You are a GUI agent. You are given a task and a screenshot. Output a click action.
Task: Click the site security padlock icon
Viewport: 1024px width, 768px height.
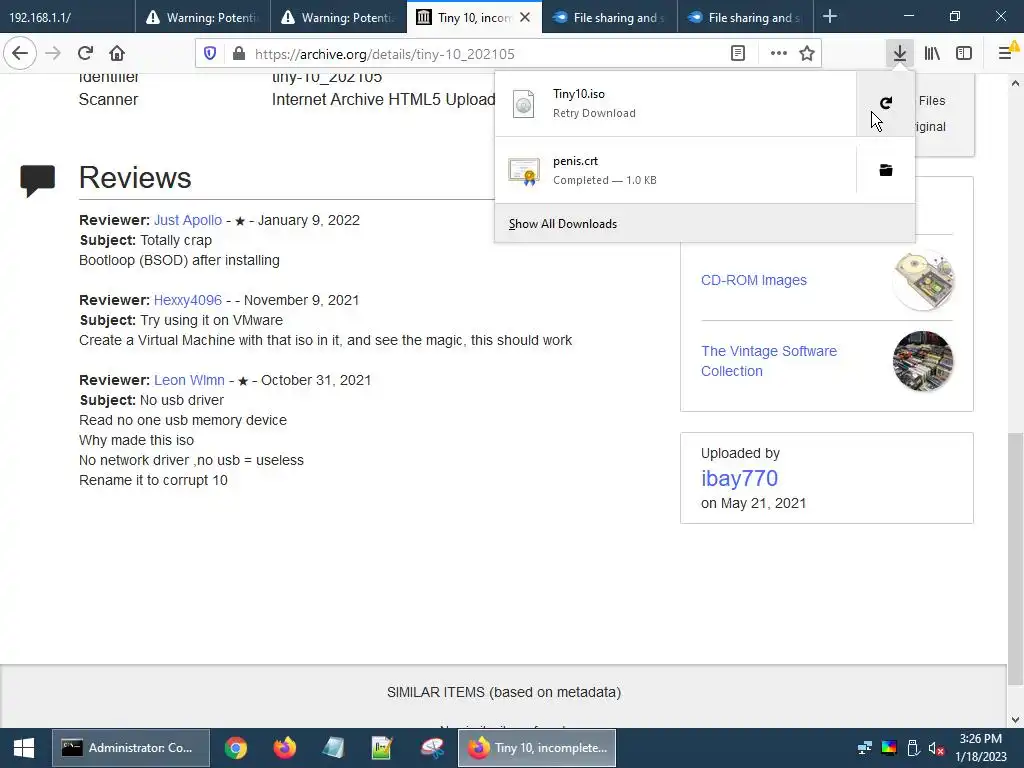[x=239, y=54]
